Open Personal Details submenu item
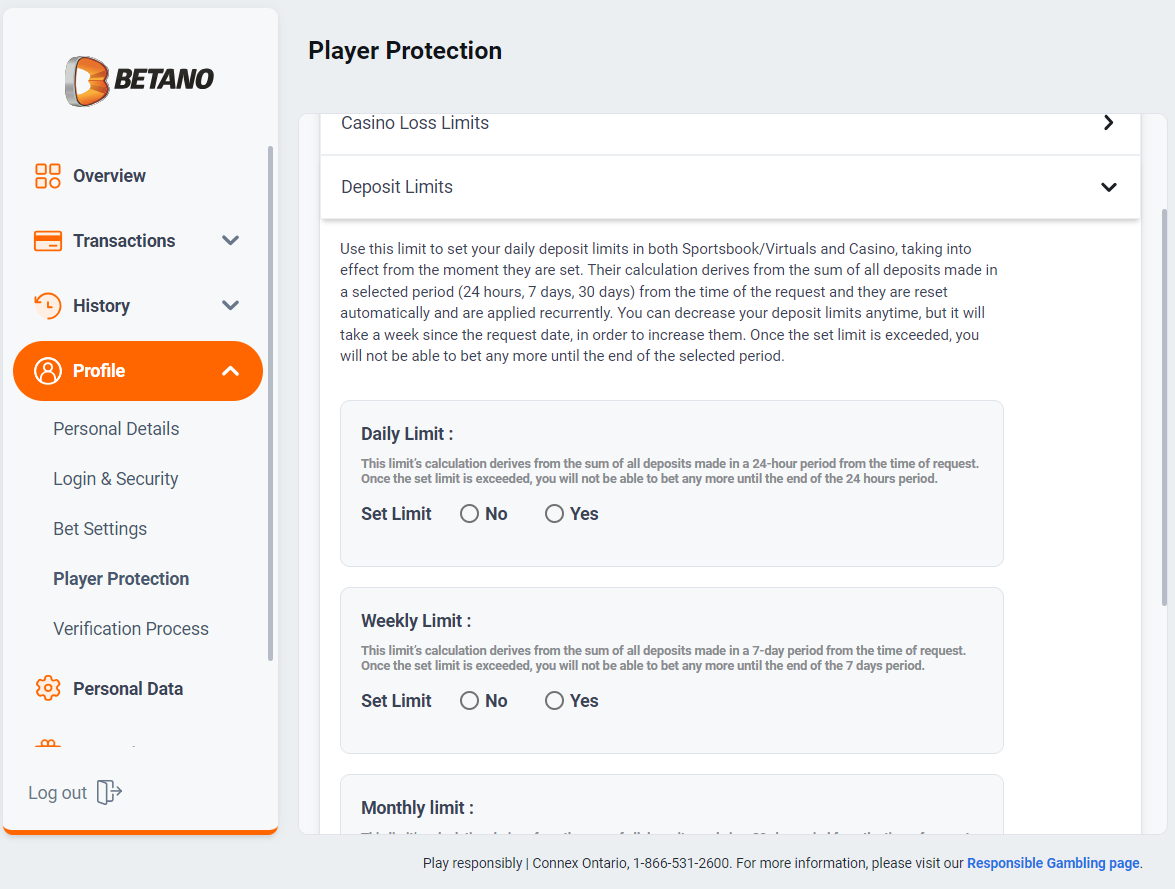Viewport: 1175px width, 889px height. click(x=116, y=429)
